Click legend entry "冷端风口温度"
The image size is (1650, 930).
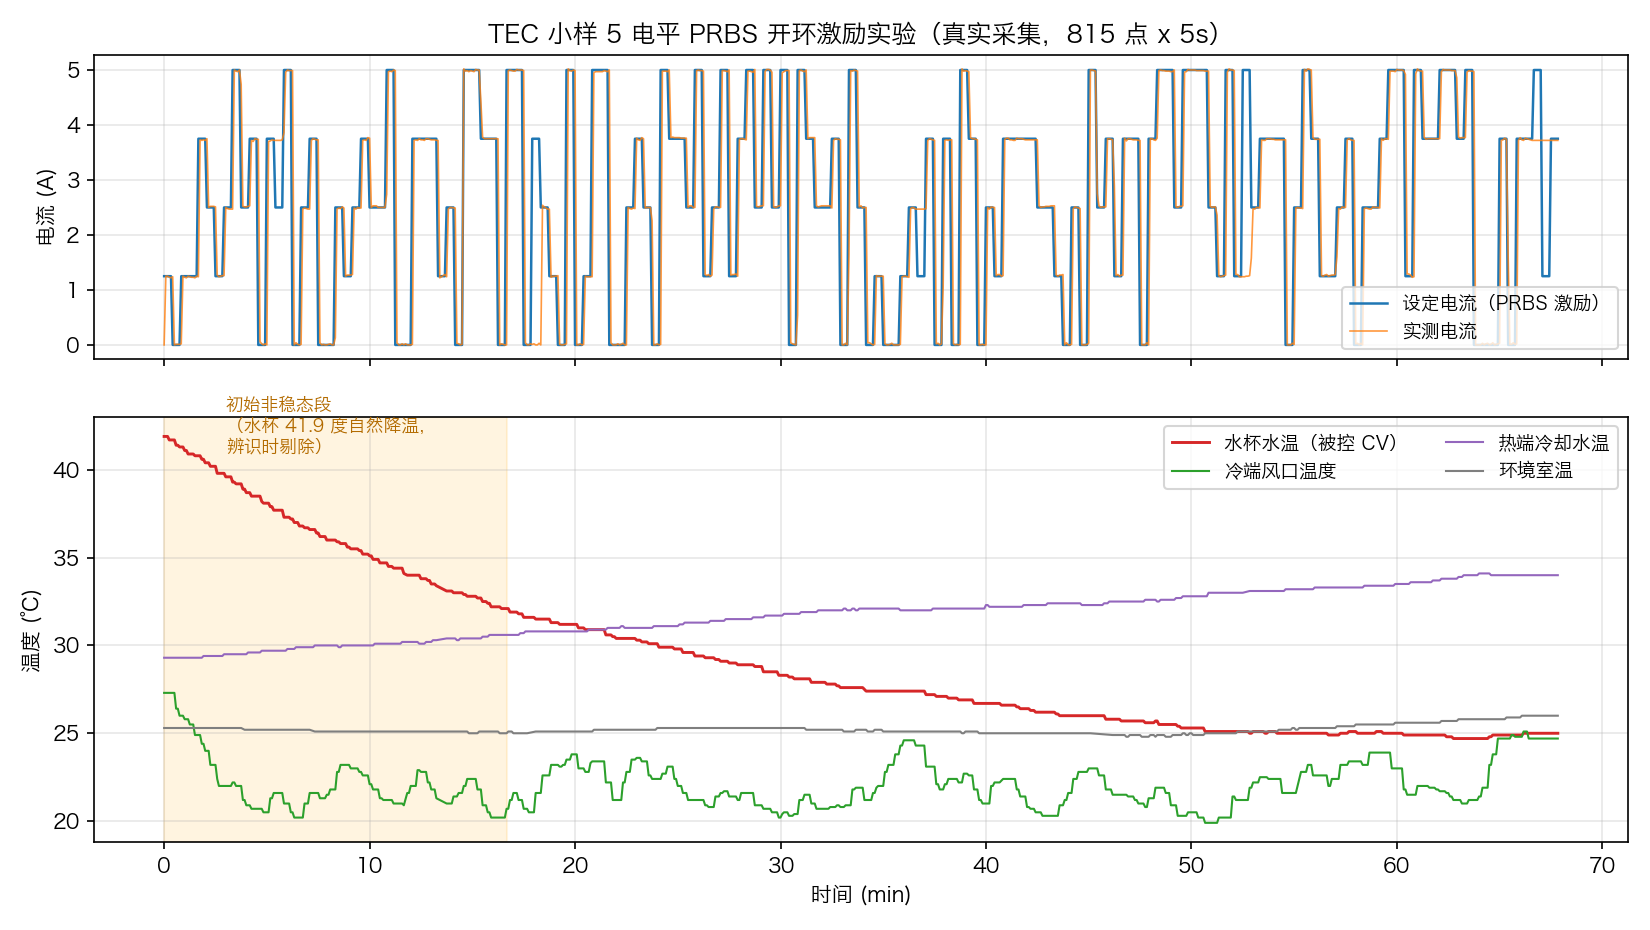coord(1280,471)
